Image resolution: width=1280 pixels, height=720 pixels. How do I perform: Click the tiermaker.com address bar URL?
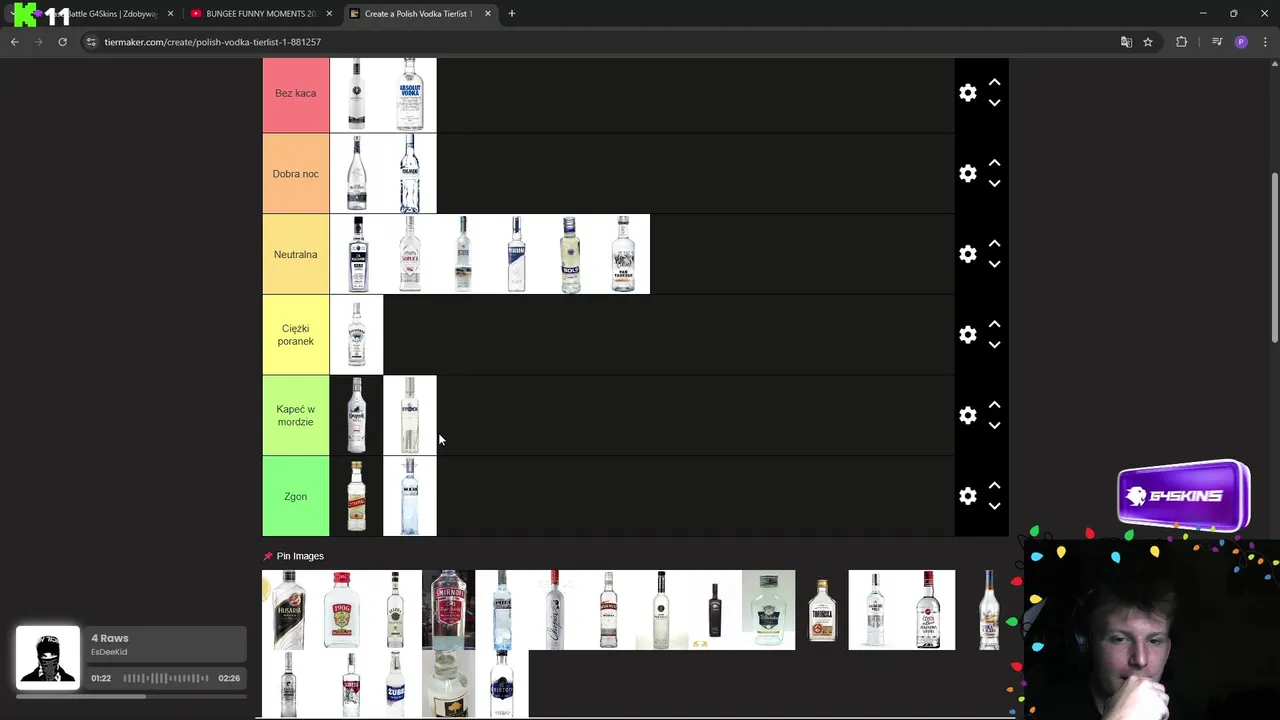(x=212, y=42)
